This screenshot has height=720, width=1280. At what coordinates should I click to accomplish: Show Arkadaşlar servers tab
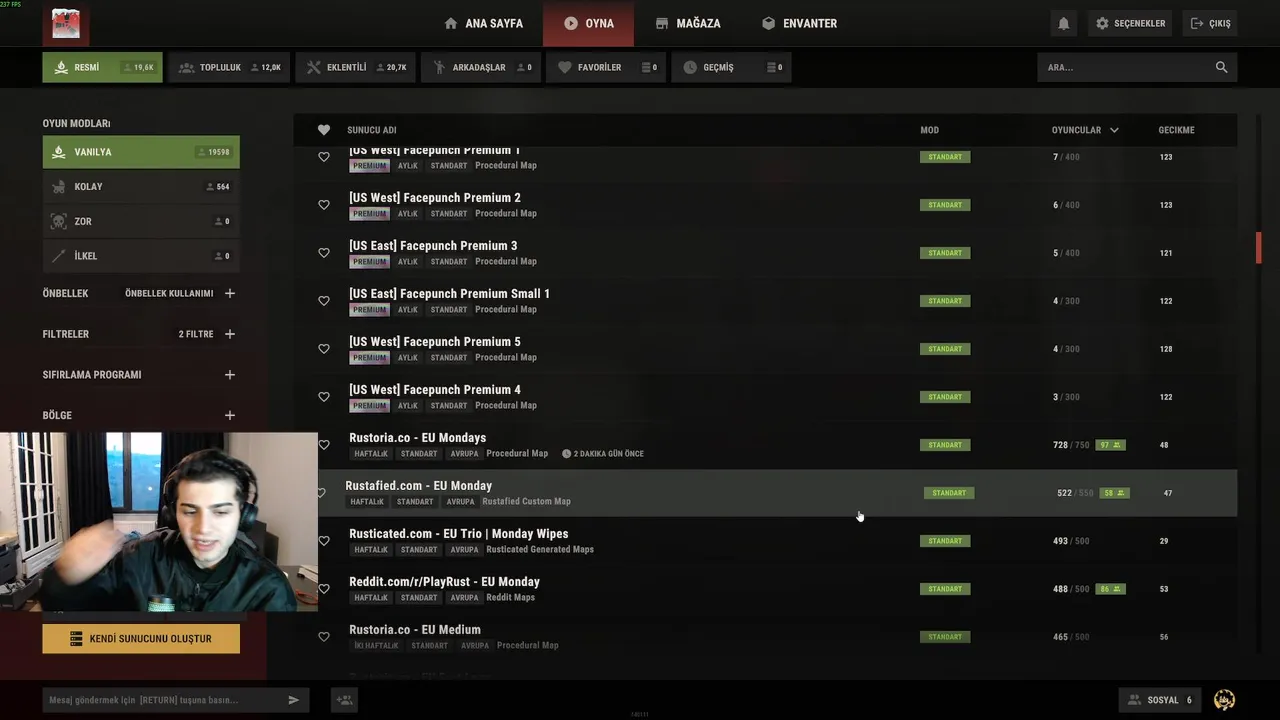coord(481,67)
